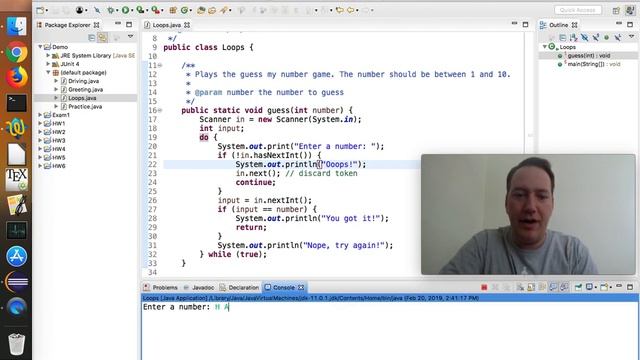Click the Run External Tools toolbar icon
Screen dimensions: 640x360
pyautogui.click(x=155, y=10)
